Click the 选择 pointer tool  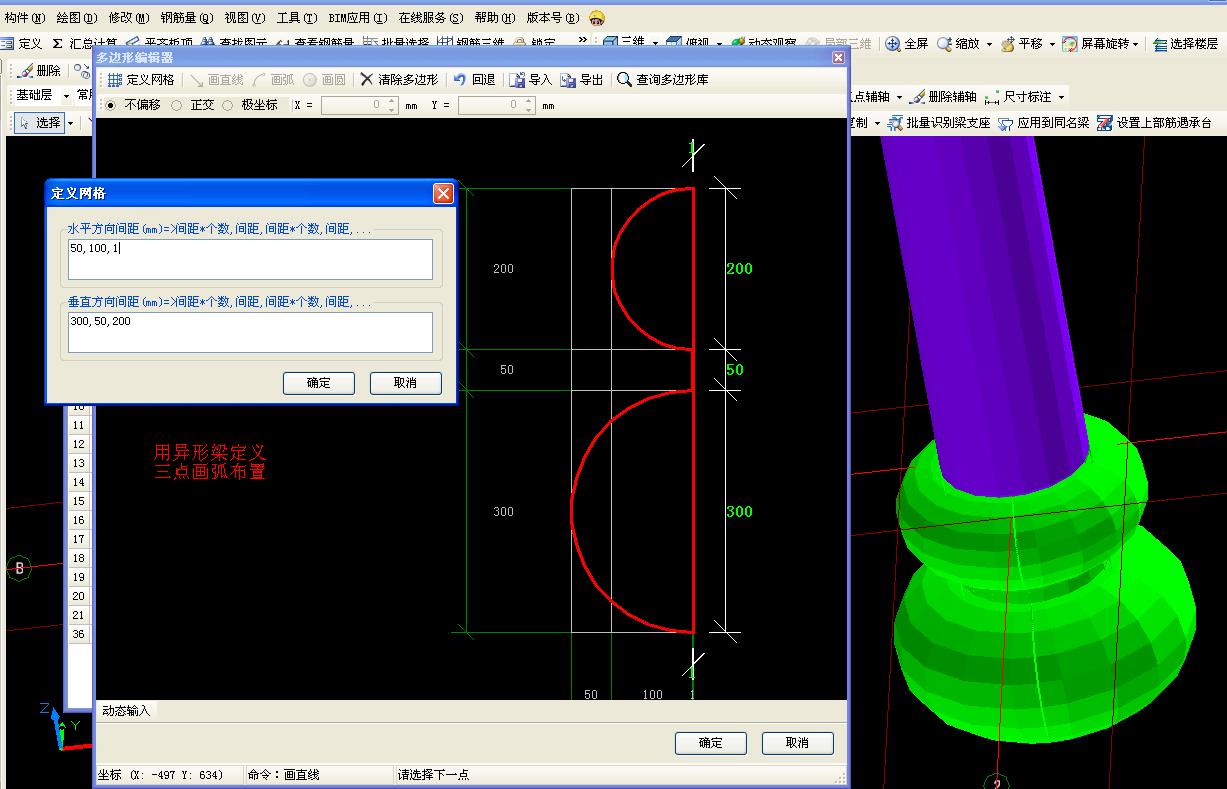click(x=40, y=123)
